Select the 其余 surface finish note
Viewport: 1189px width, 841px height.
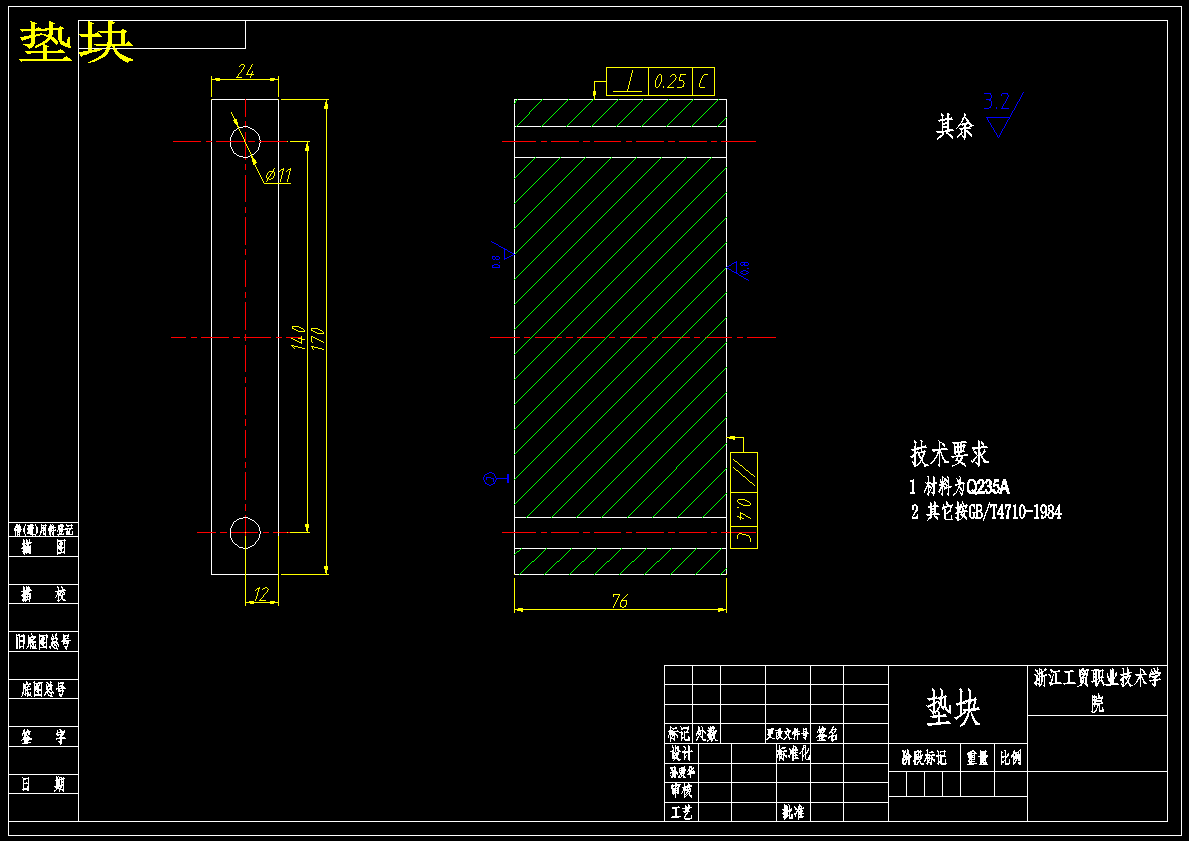954,127
